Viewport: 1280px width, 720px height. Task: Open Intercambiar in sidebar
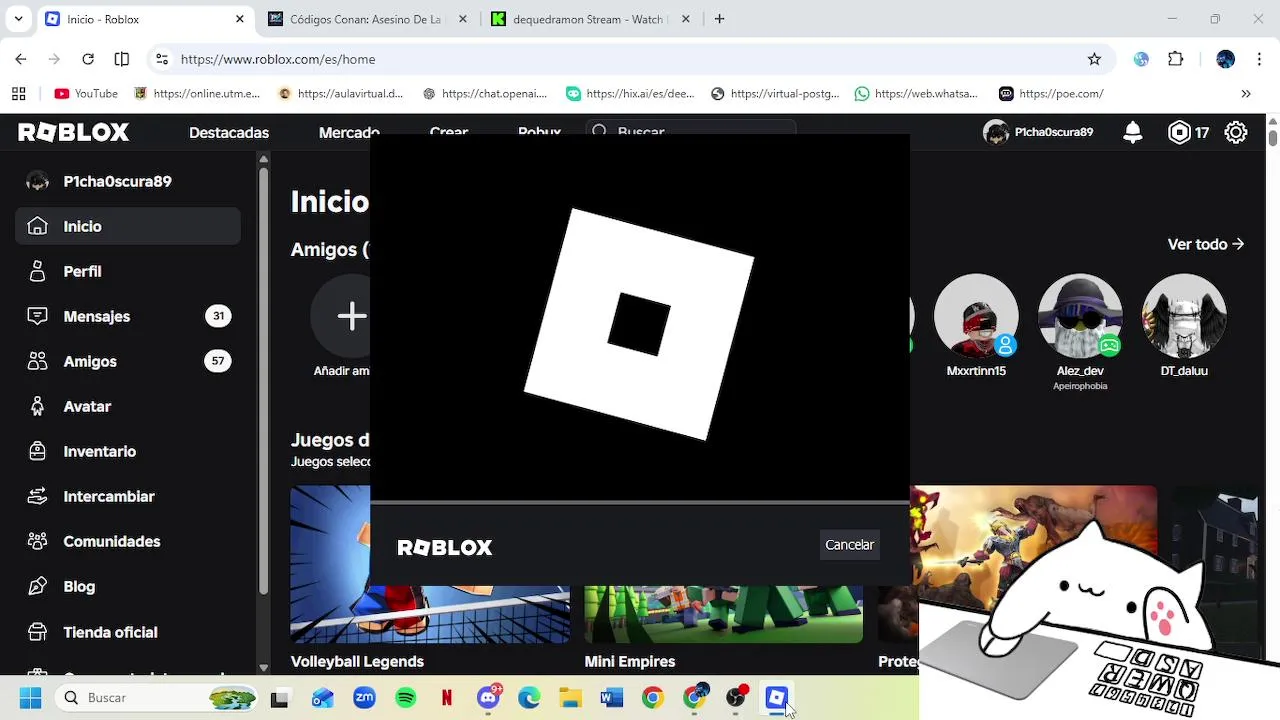[109, 496]
